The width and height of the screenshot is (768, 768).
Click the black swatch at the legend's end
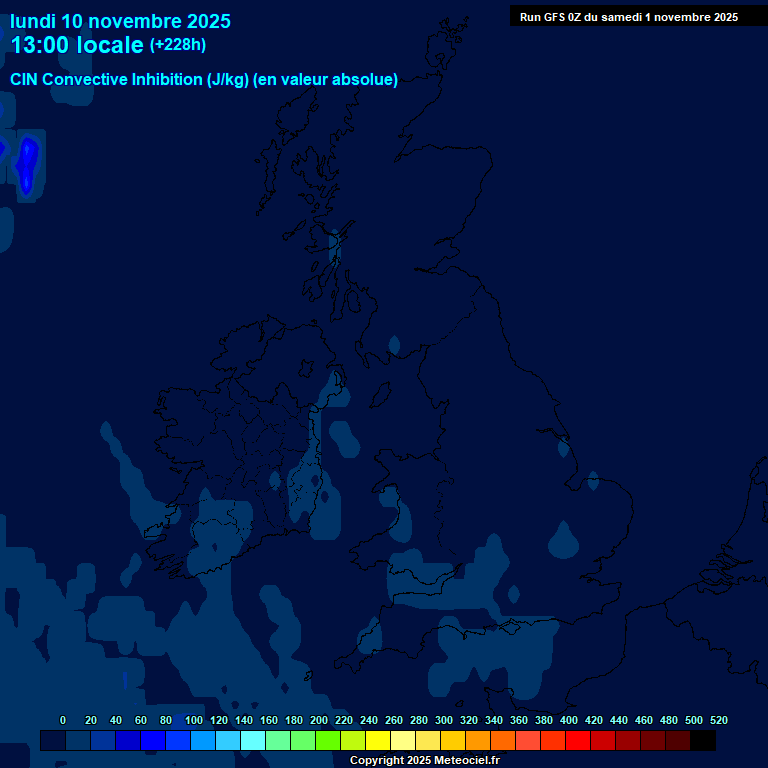tap(703, 741)
